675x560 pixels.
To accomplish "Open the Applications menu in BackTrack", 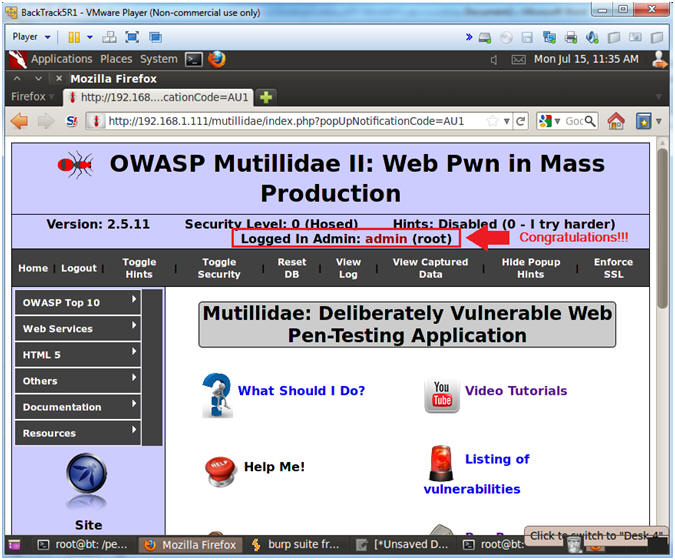I will tap(62, 59).
